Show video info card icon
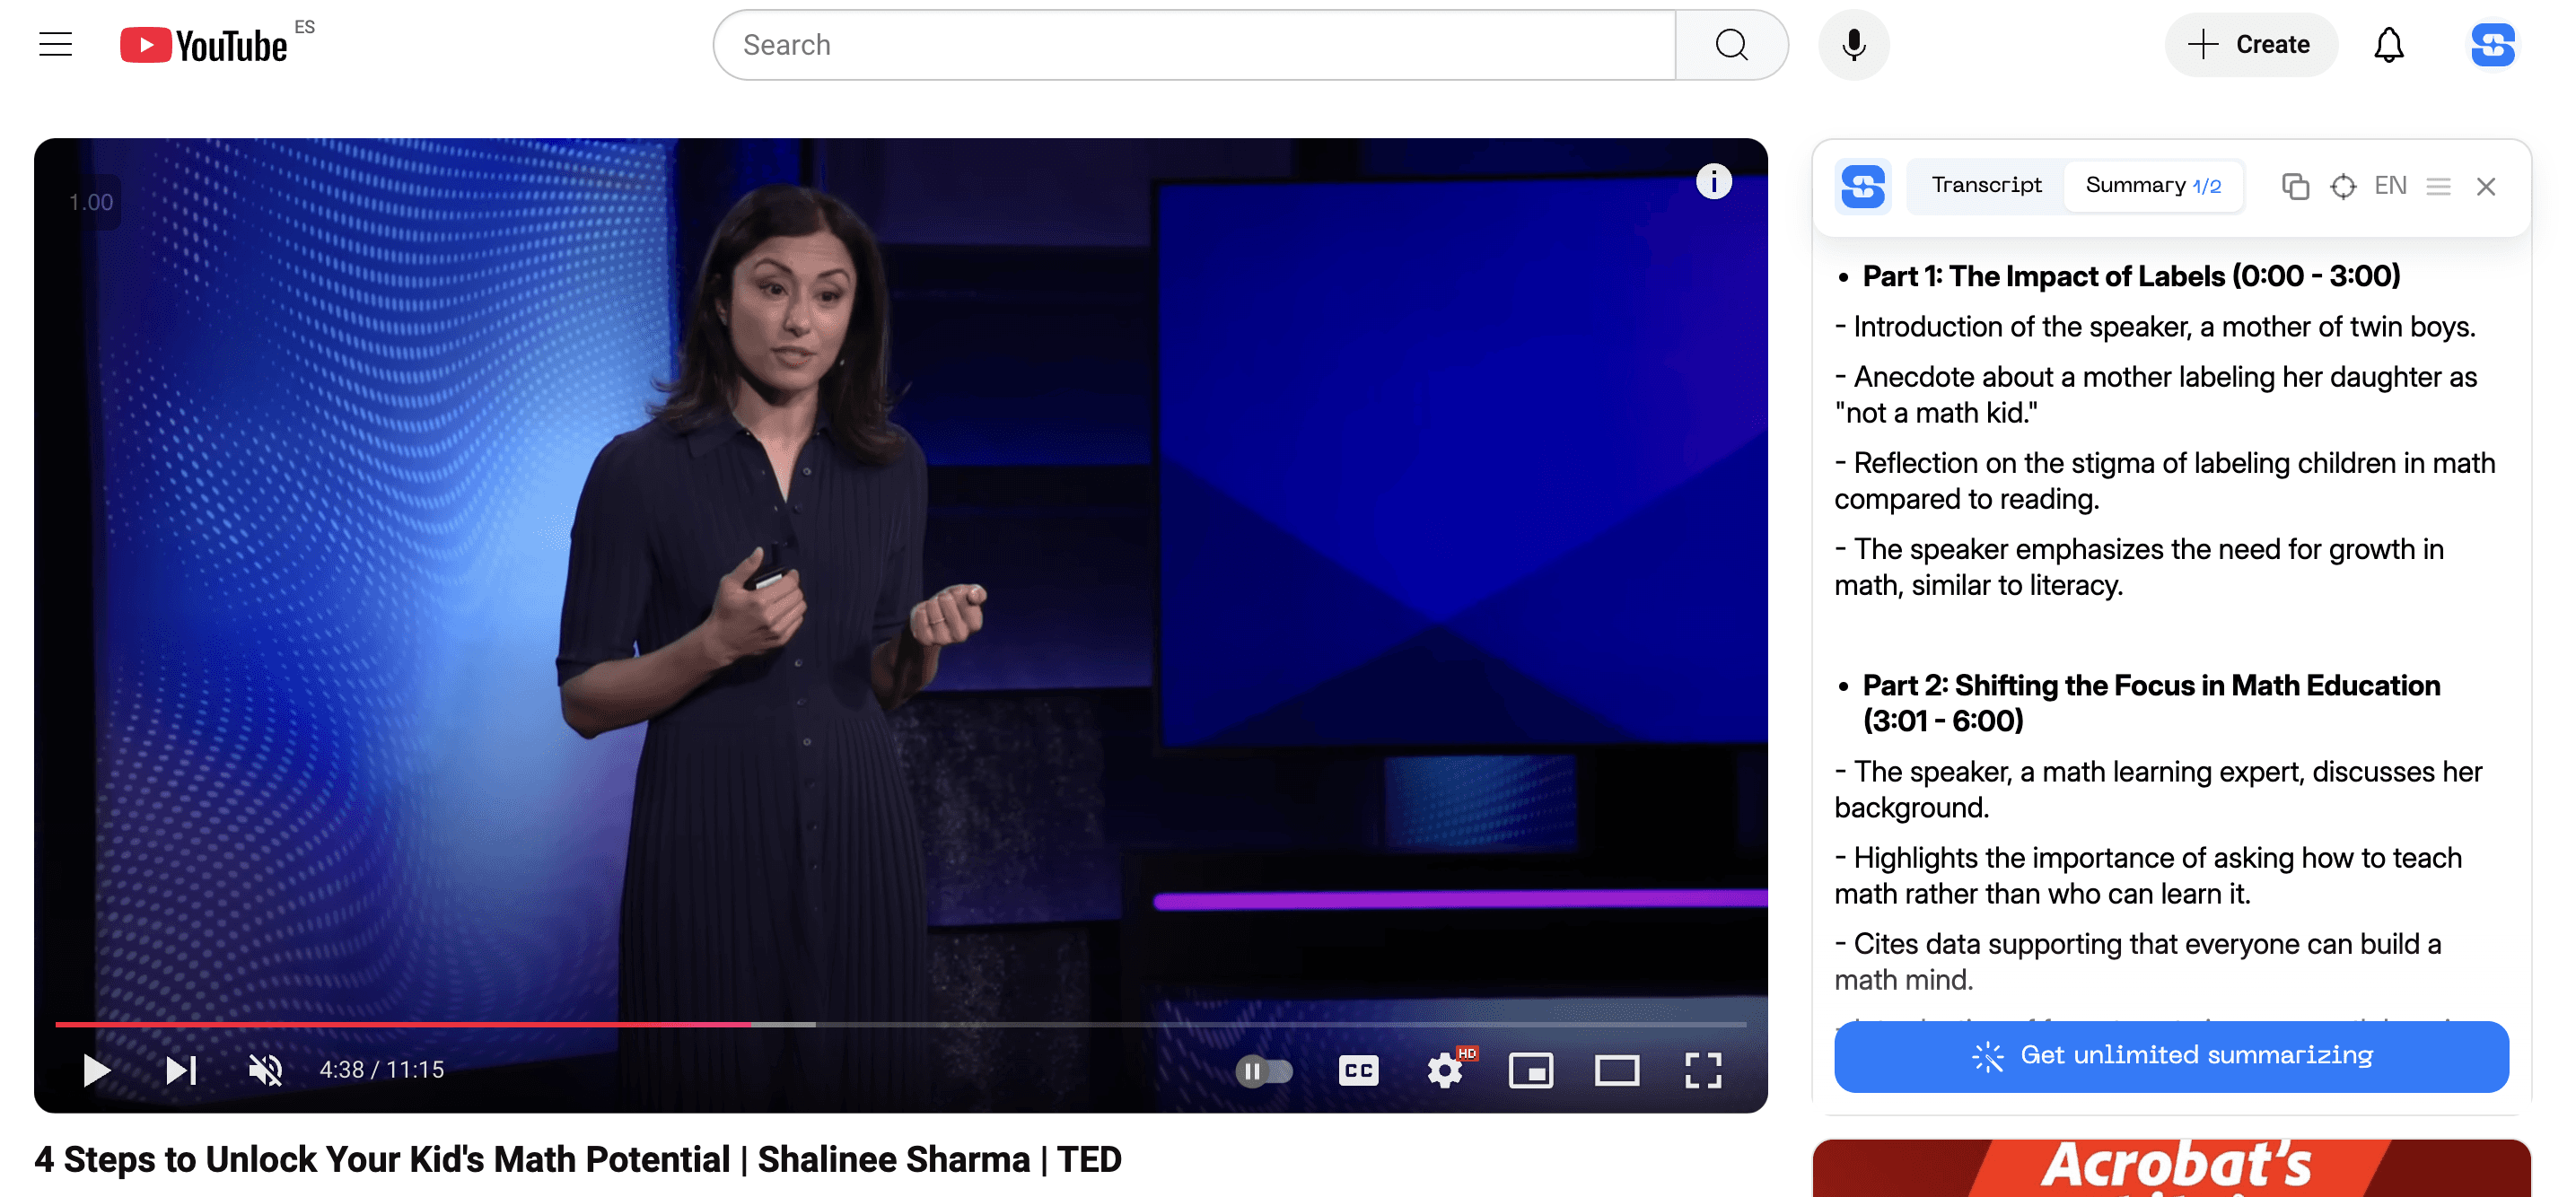 pyautogui.click(x=1713, y=181)
